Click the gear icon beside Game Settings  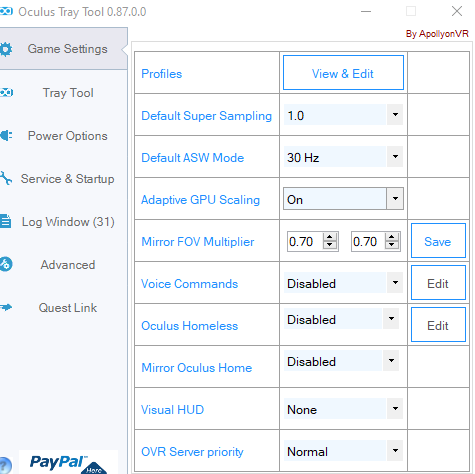[6, 49]
